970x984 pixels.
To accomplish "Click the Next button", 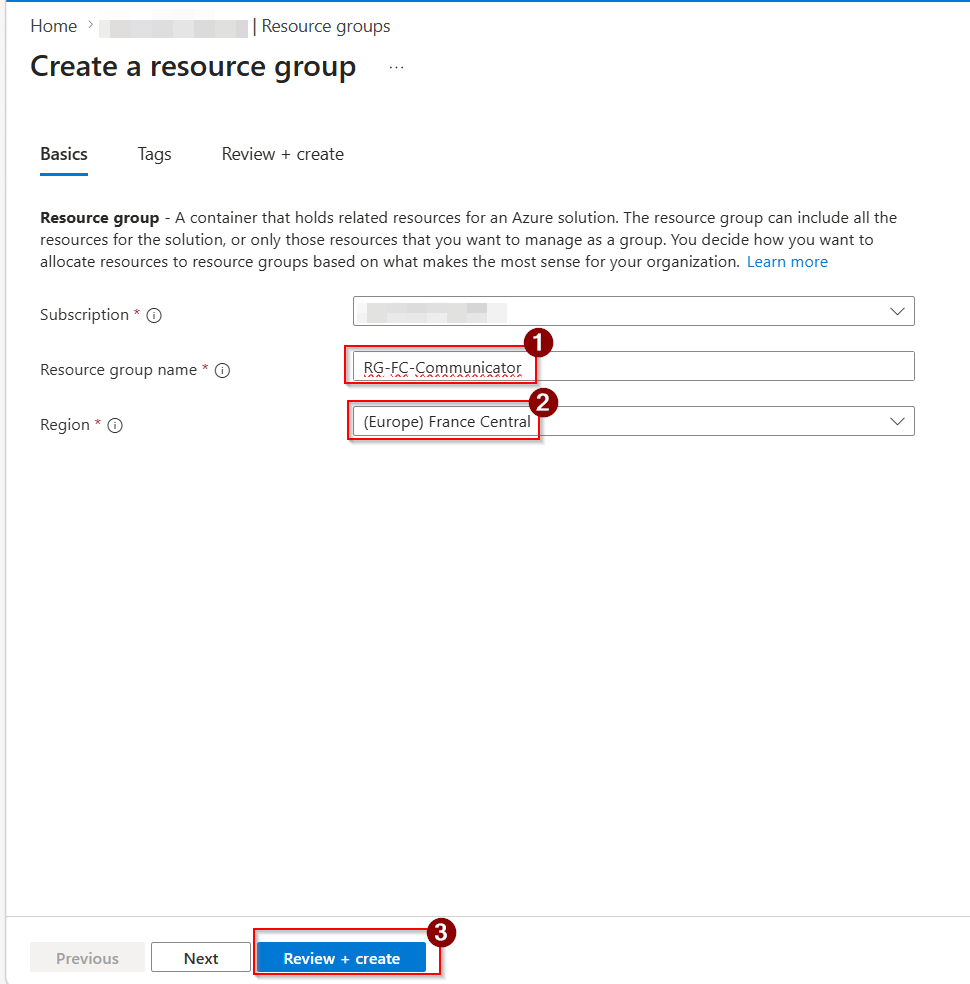I will coord(200,958).
